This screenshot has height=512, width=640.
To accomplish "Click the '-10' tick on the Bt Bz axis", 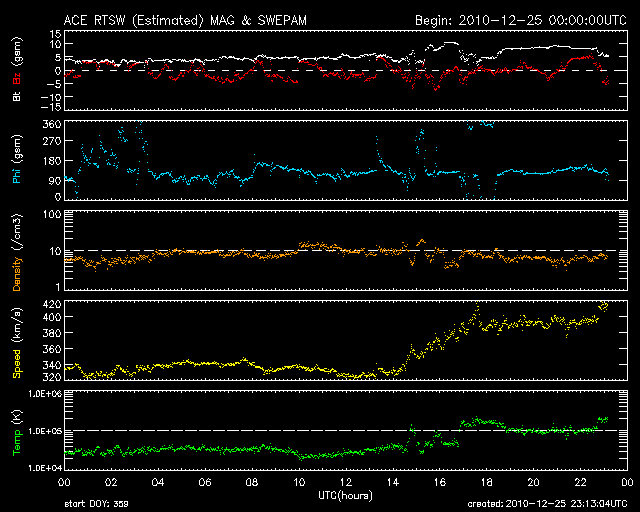I will tap(50, 97).
